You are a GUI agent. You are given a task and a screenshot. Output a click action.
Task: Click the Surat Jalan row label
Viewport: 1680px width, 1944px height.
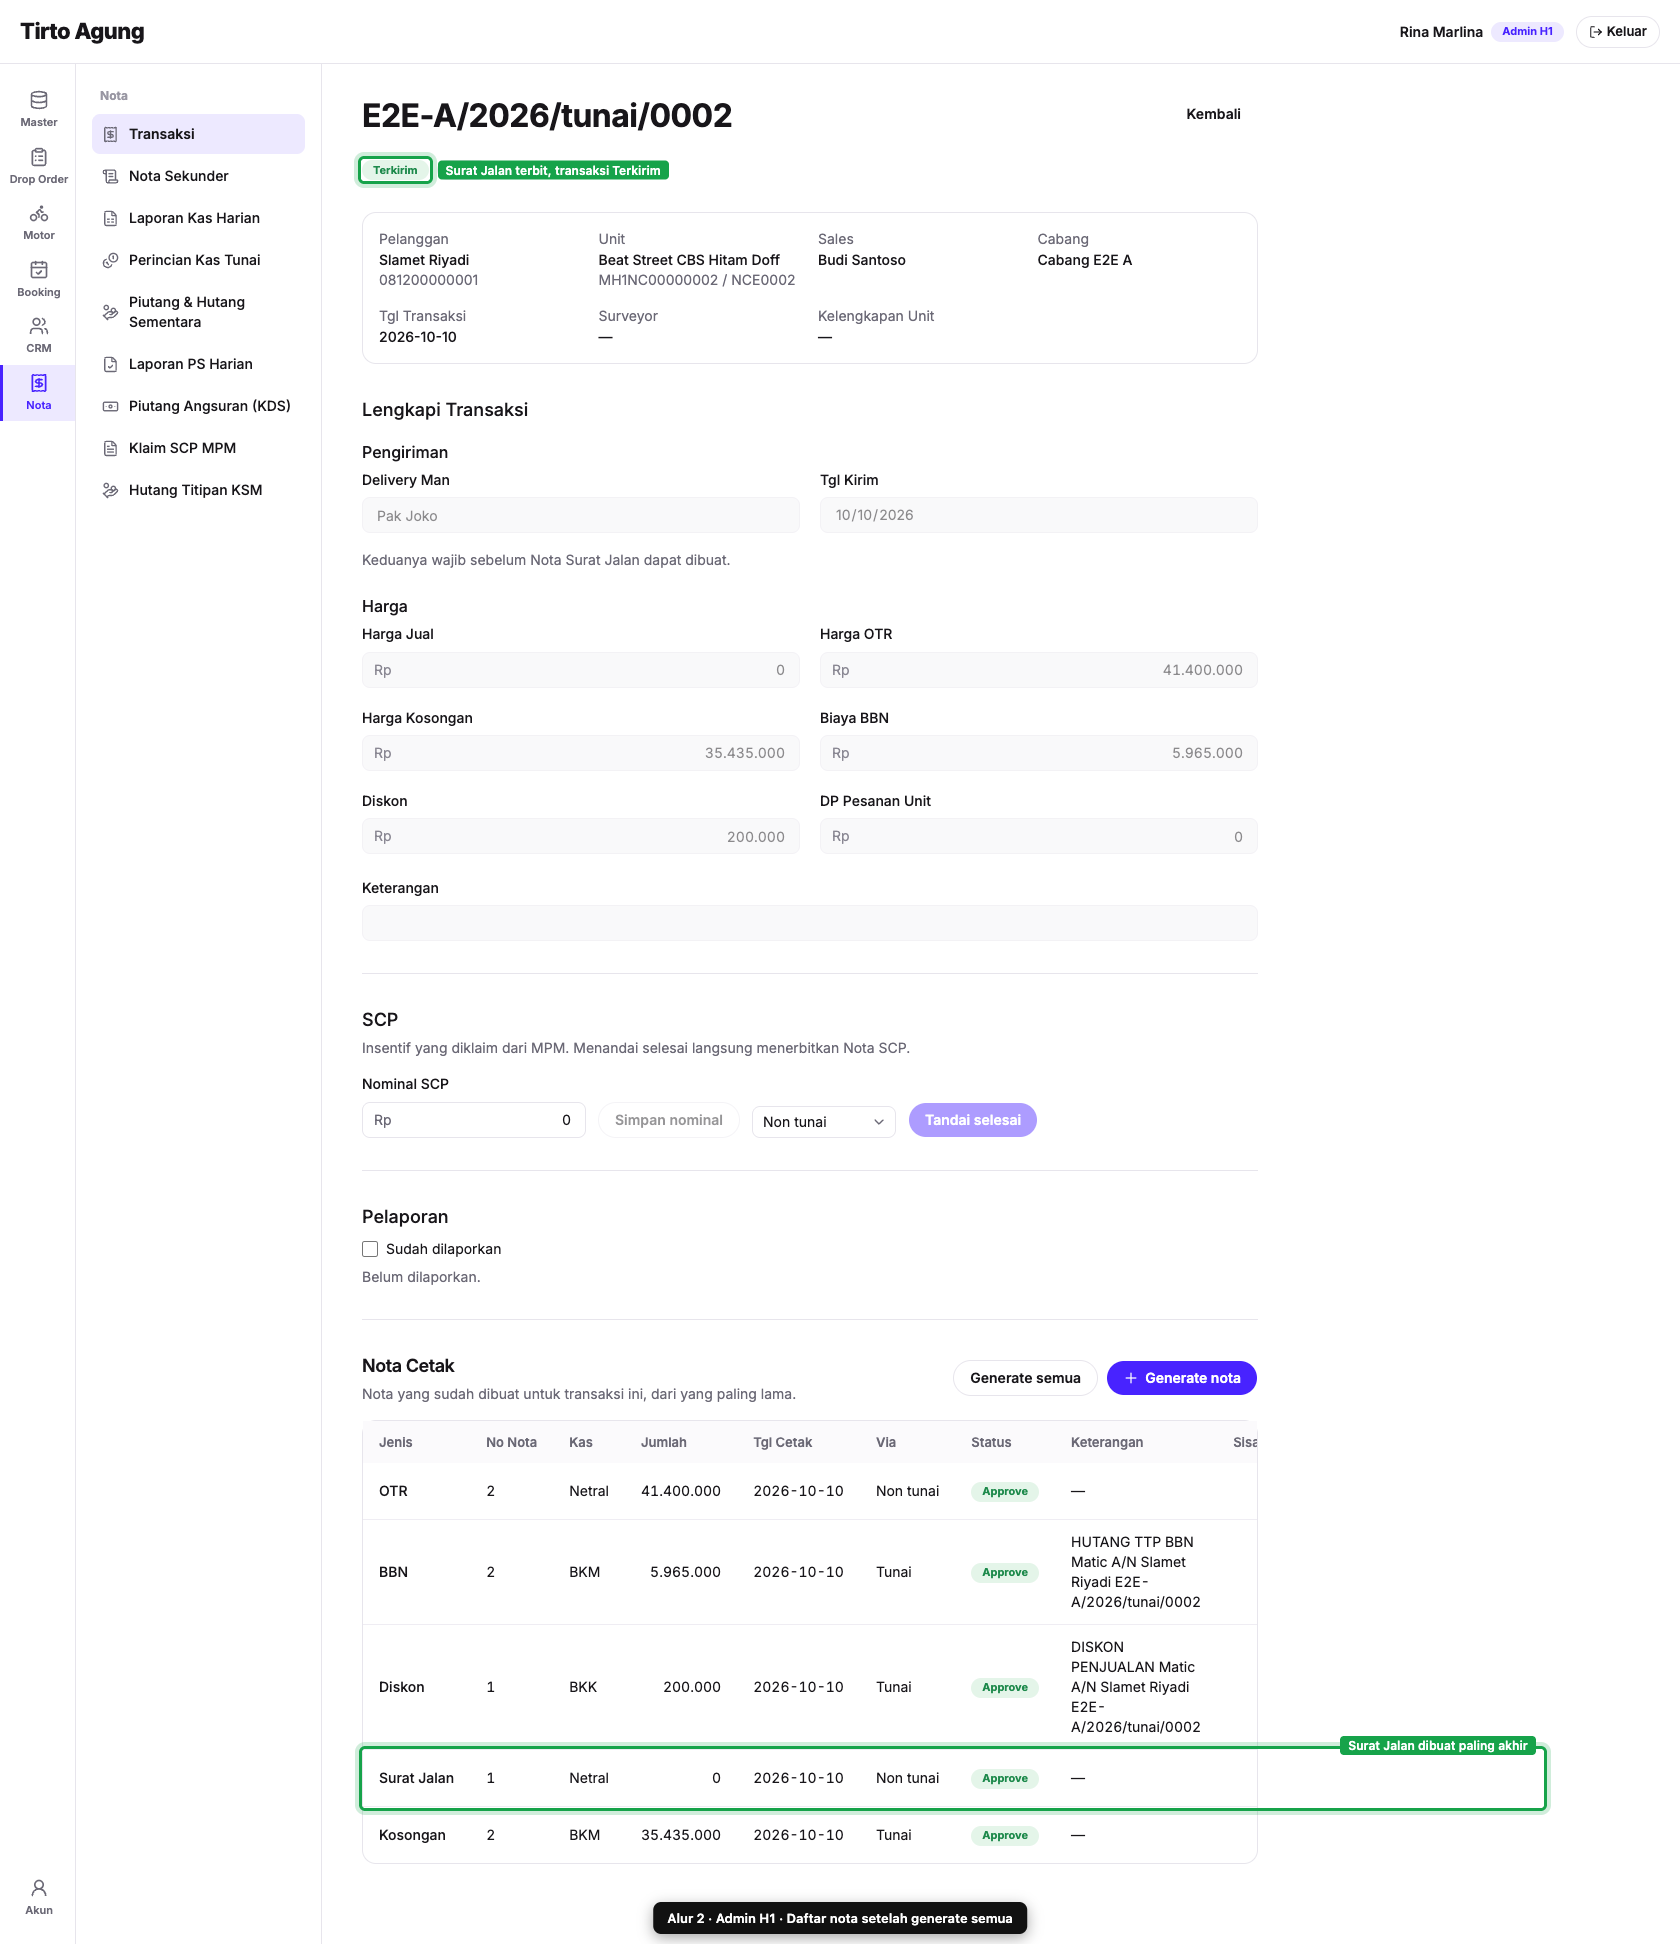[x=416, y=1778]
